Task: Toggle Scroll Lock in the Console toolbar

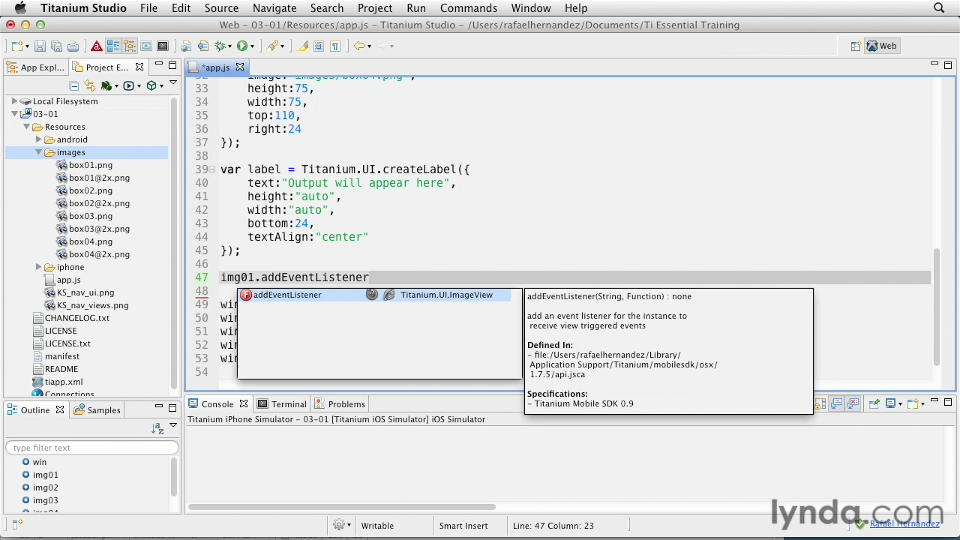Action: pyautogui.click(x=820, y=403)
